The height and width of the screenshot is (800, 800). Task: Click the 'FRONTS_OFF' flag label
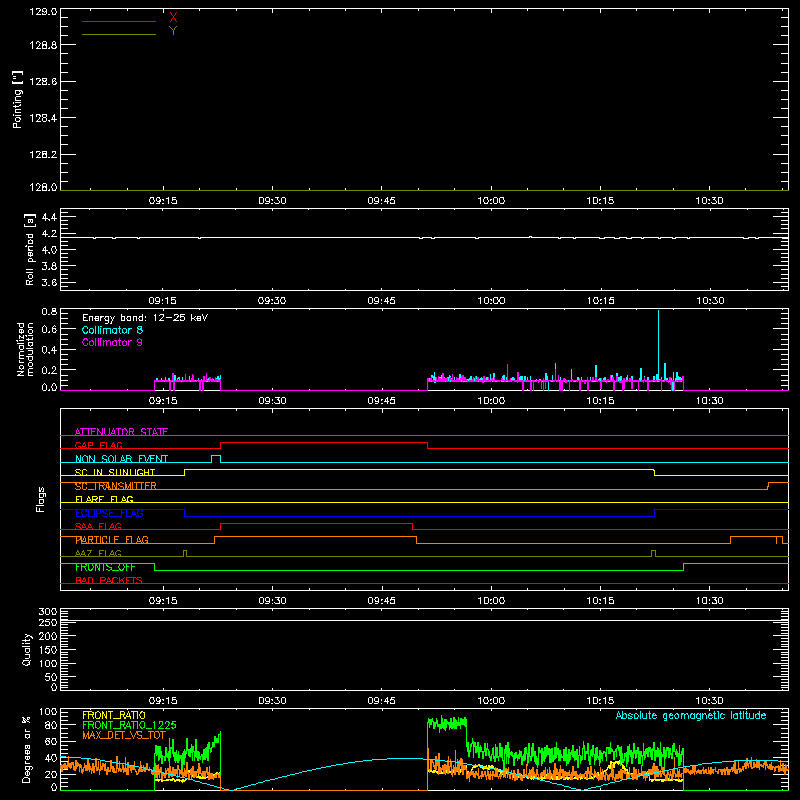tap(105, 567)
